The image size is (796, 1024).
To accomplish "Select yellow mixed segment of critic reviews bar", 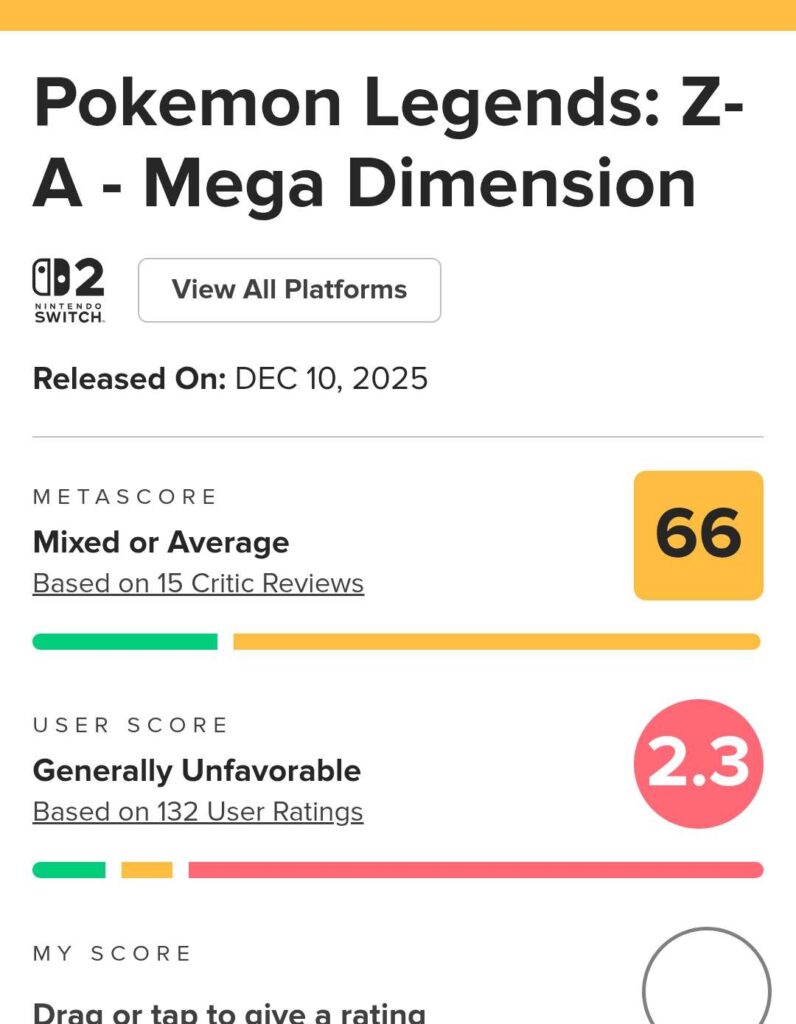I will tap(496, 642).
